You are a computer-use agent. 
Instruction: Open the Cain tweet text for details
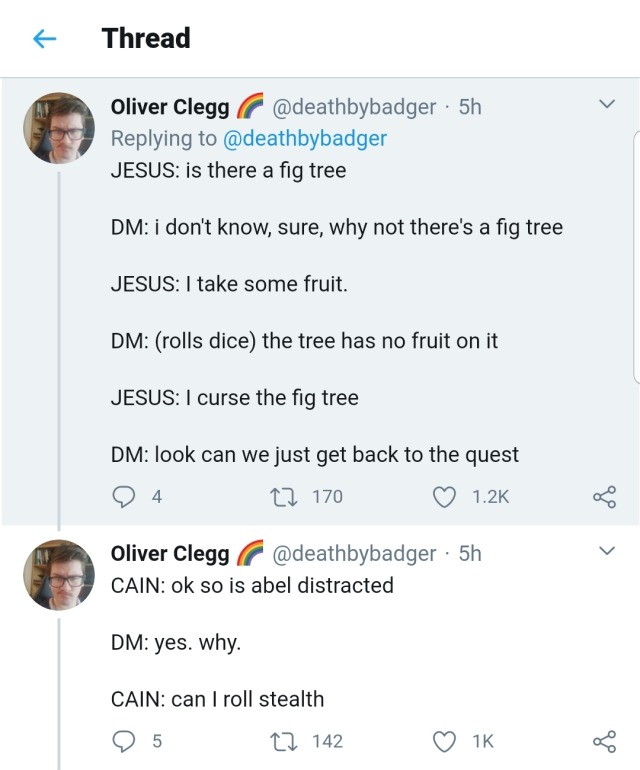(252, 642)
